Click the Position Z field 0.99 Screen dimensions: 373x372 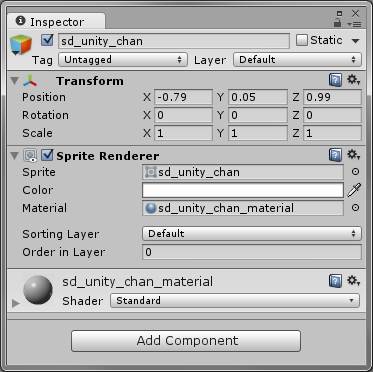(332, 97)
